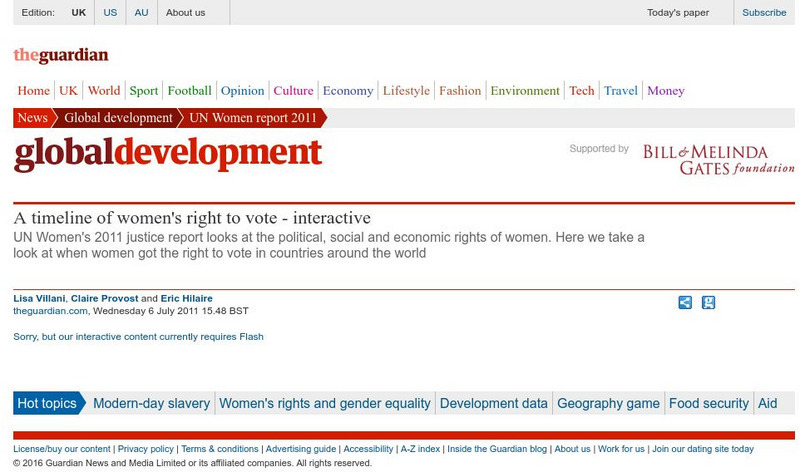Open the Lifestyle section
The height and width of the screenshot is (472, 800).
[406, 91]
